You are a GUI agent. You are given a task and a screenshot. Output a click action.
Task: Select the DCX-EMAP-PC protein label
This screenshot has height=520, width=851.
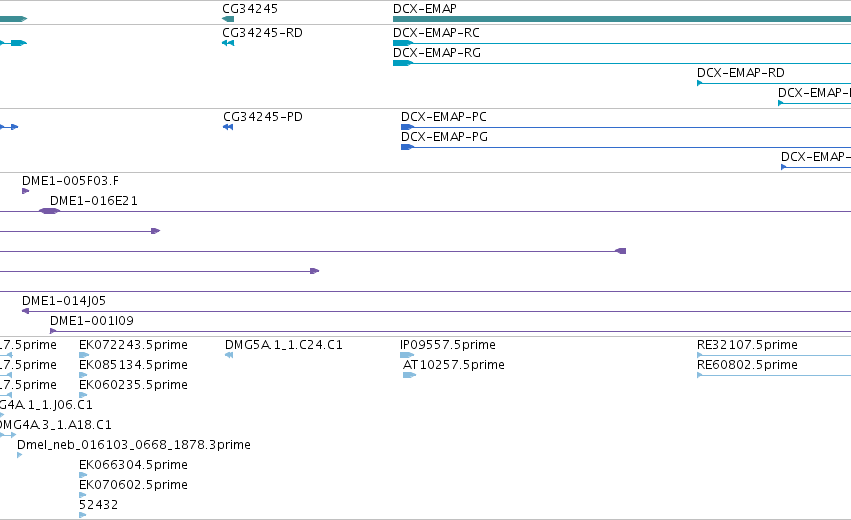tap(443, 117)
